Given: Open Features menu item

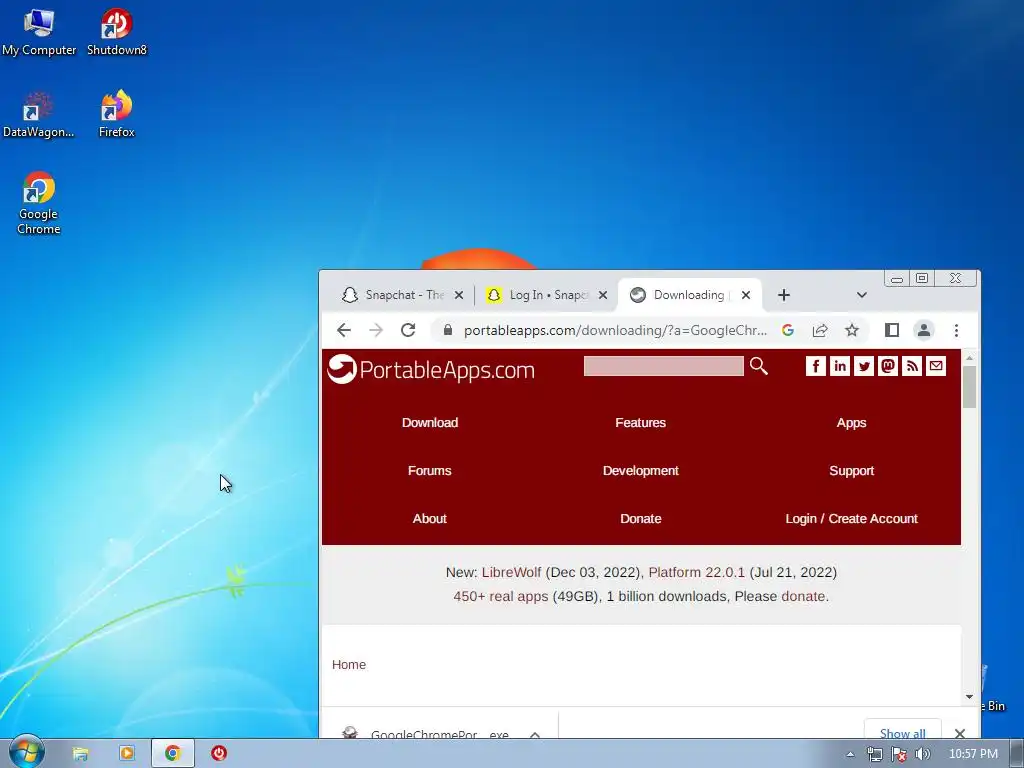Looking at the screenshot, I should pyautogui.click(x=641, y=423).
